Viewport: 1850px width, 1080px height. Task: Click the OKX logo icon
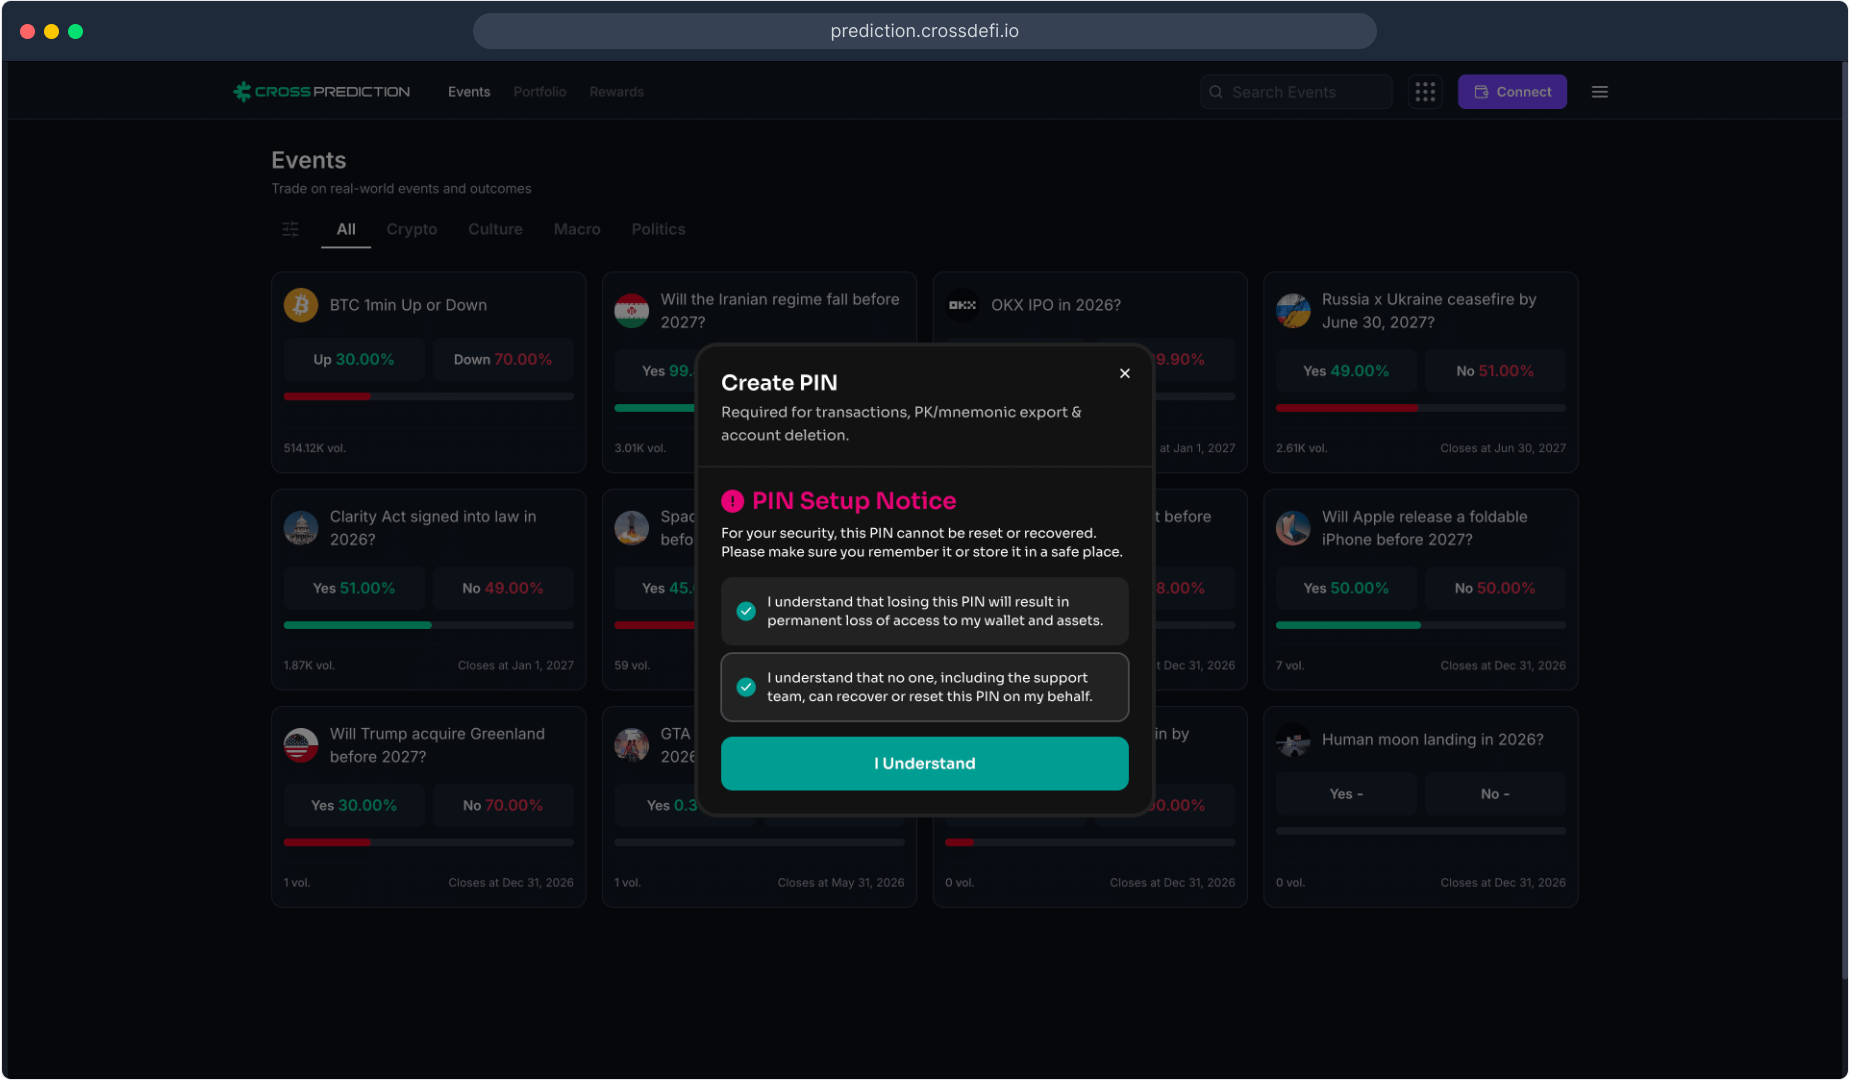click(962, 305)
